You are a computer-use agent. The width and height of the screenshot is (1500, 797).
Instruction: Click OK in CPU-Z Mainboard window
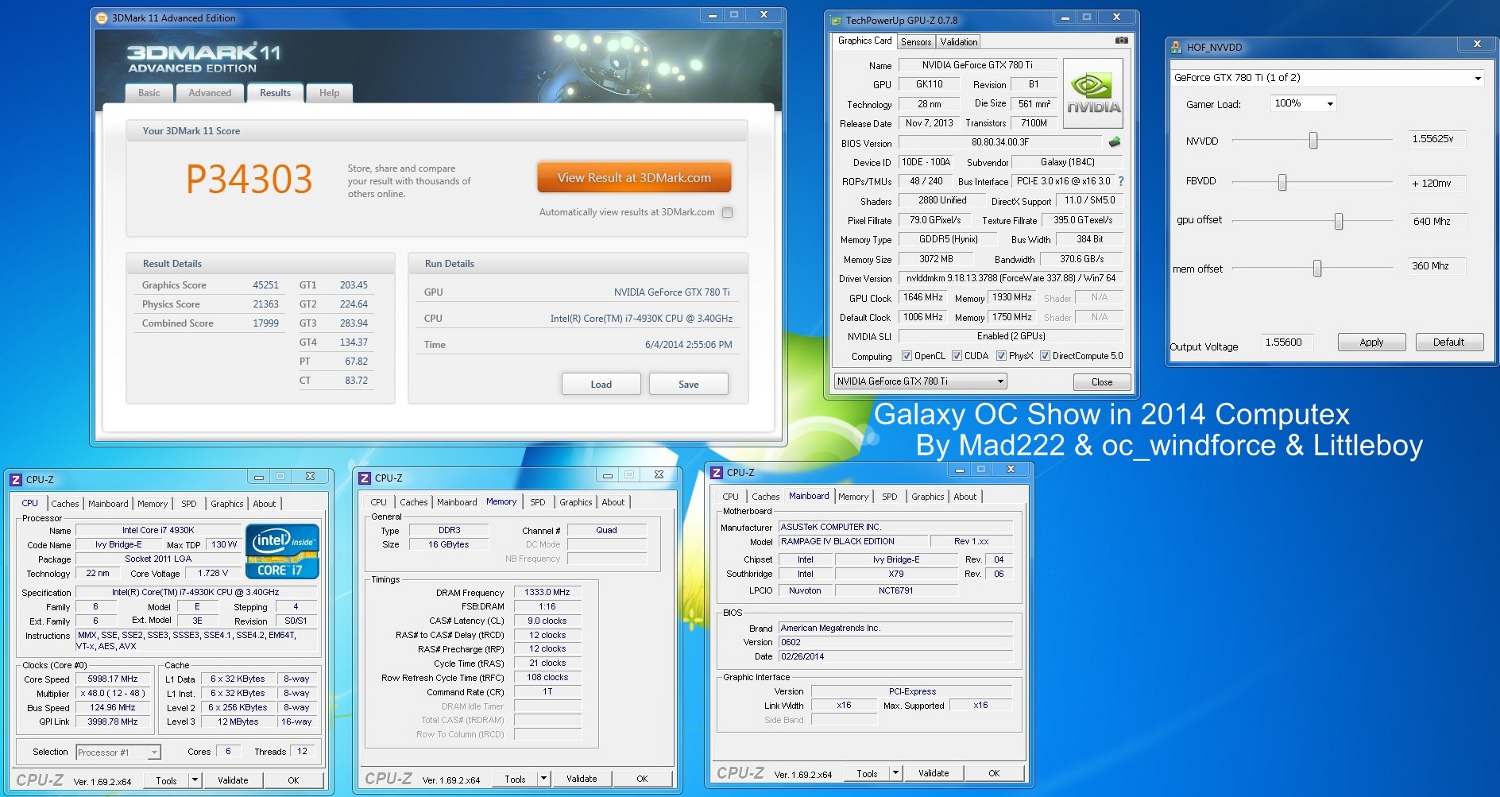(x=993, y=773)
